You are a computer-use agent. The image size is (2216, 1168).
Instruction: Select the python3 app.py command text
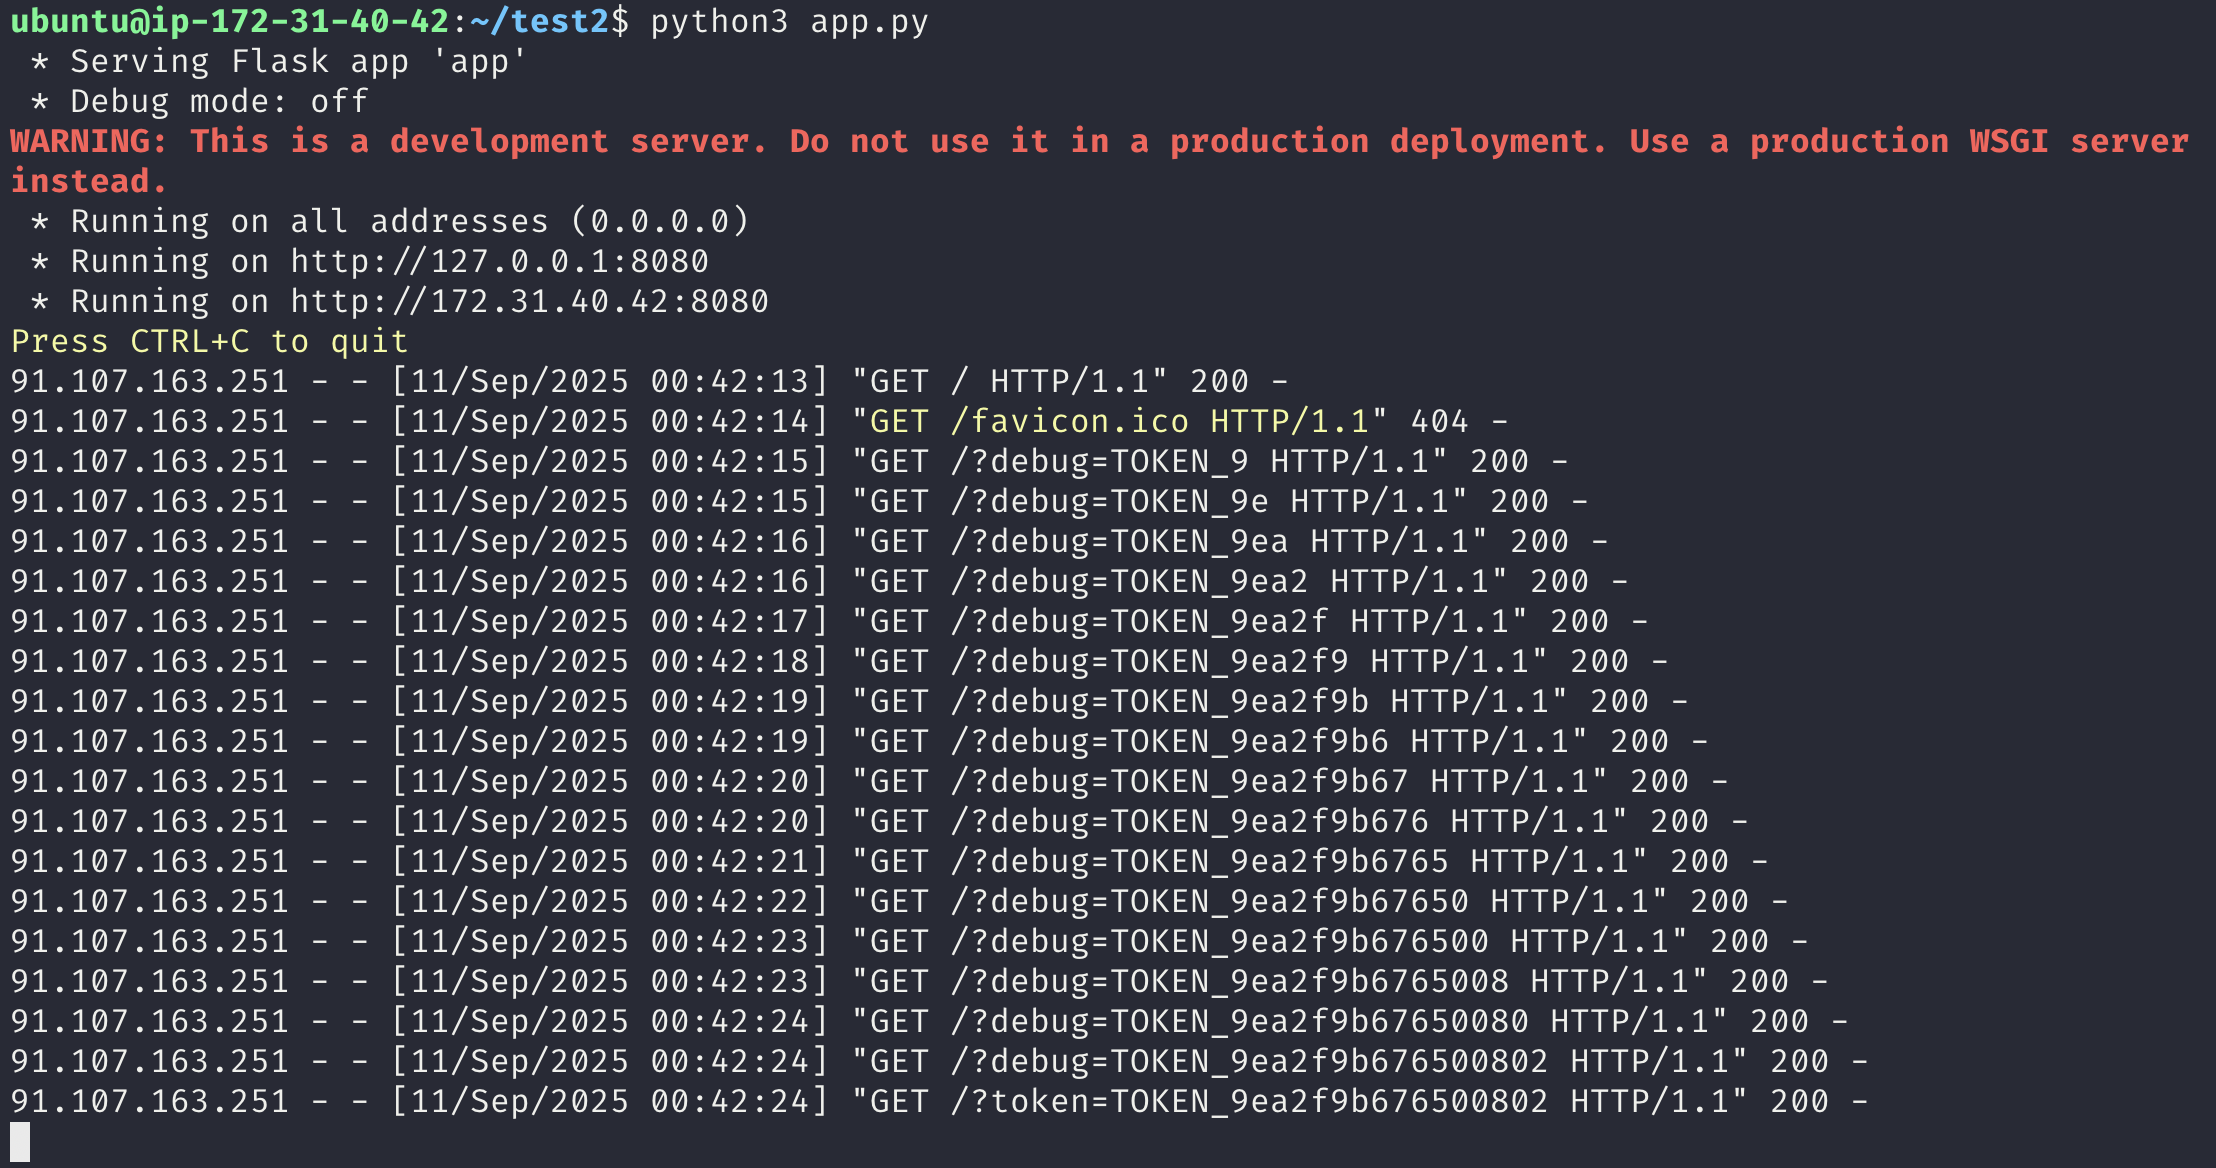point(789,22)
